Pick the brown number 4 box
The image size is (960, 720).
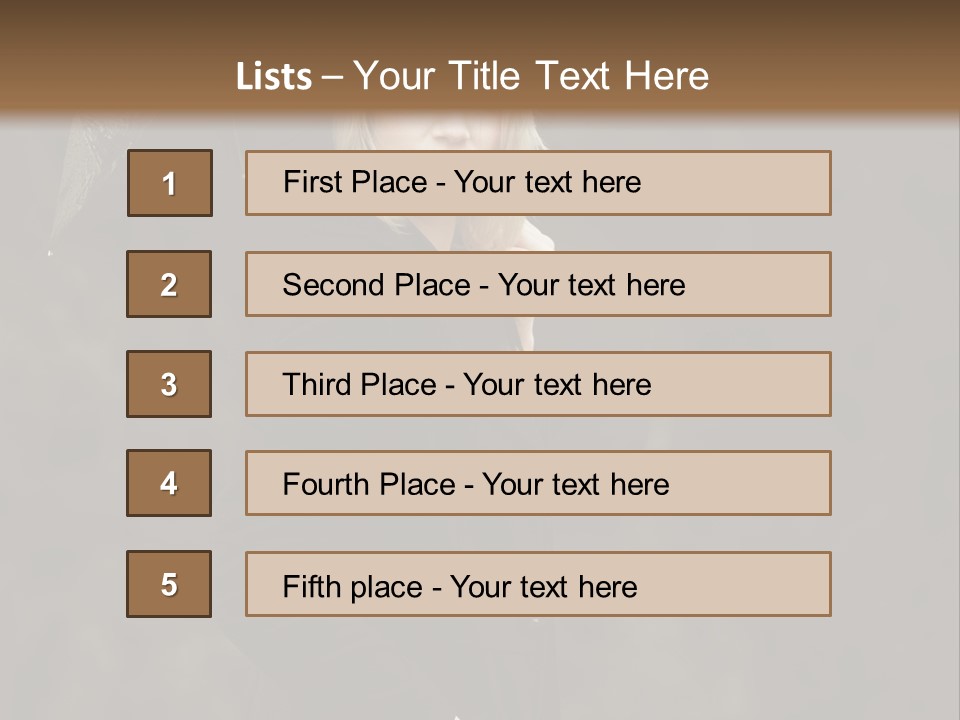pyautogui.click(x=169, y=484)
